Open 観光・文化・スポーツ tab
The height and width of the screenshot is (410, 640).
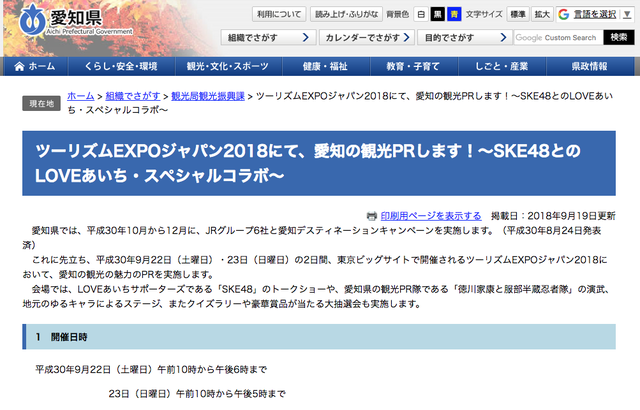228,66
